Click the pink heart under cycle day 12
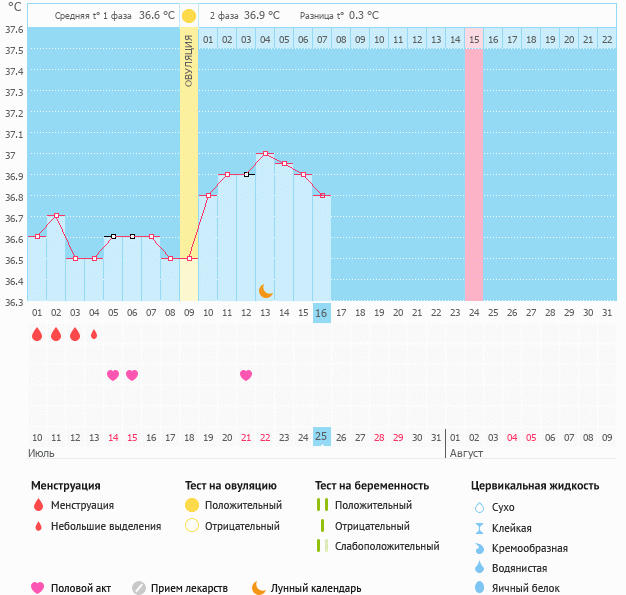 tap(246, 375)
